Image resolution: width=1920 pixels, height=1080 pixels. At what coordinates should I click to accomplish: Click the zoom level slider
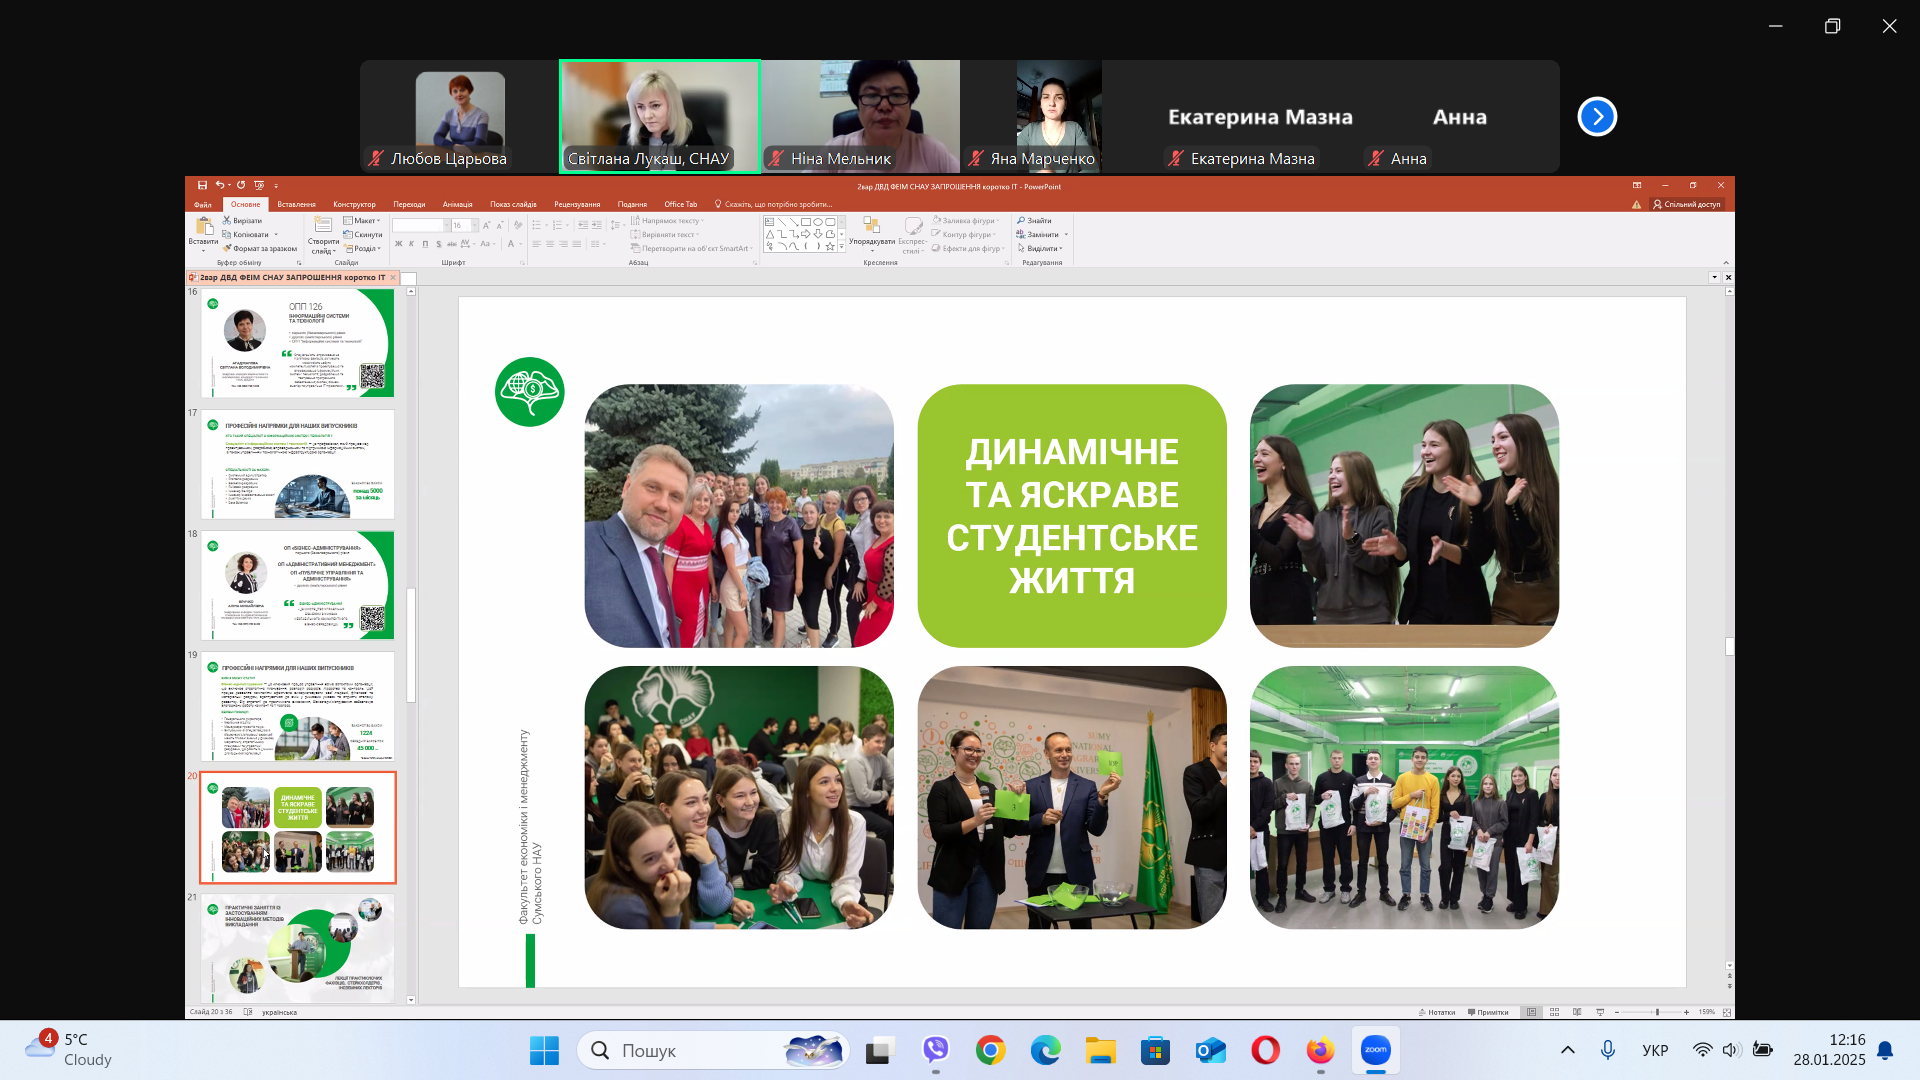tap(1657, 1012)
